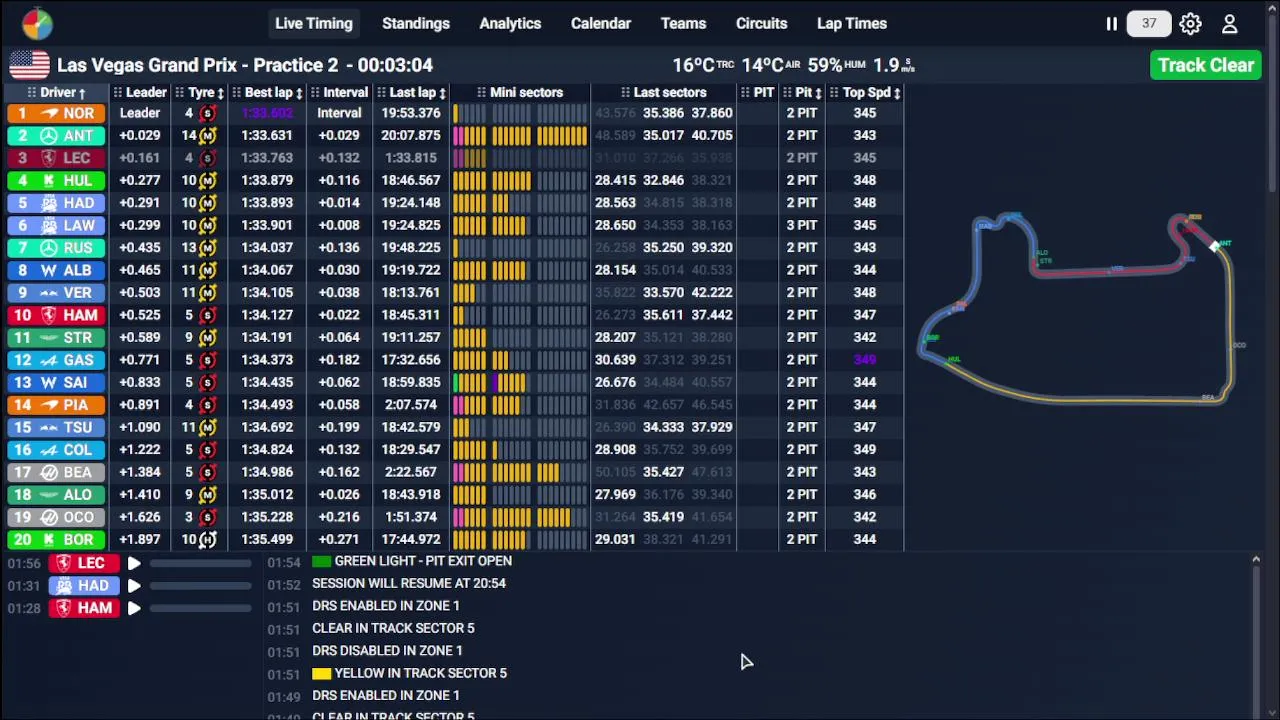Screen dimensions: 1280x720
Task: Sort by the Last lap column header
Action: 410,92
